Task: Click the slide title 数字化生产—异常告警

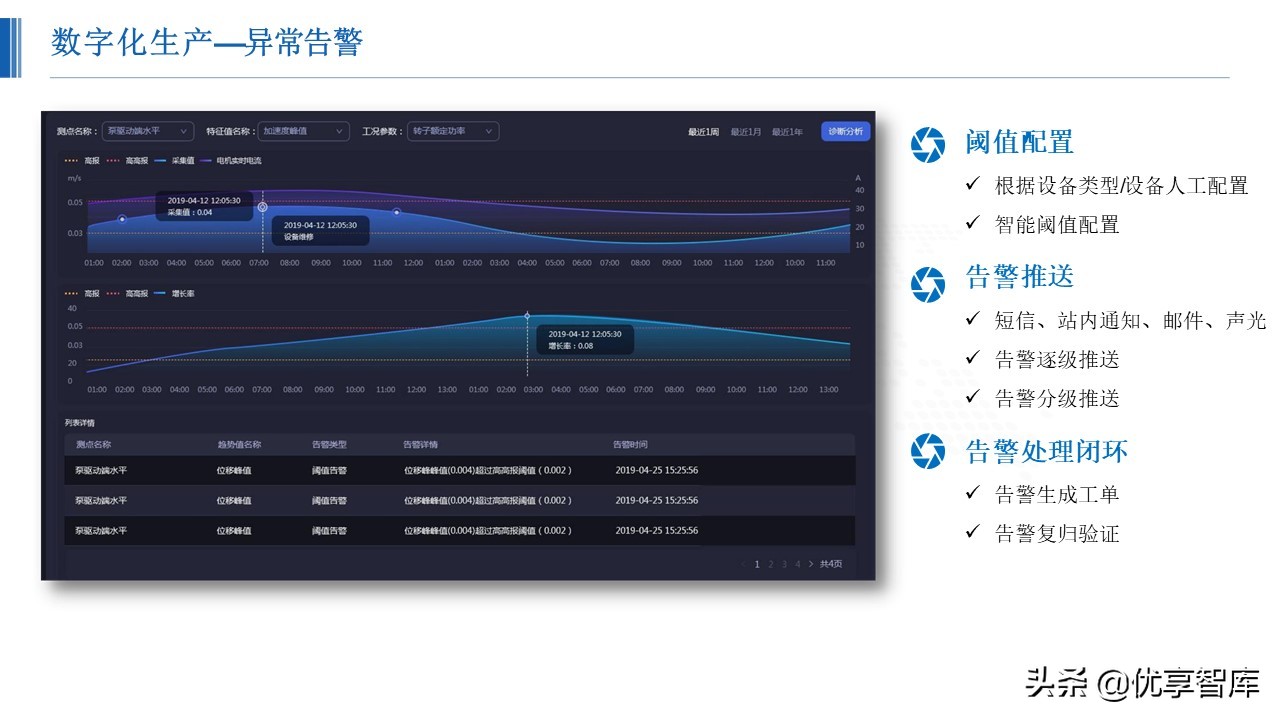Action: click(207, 42)
